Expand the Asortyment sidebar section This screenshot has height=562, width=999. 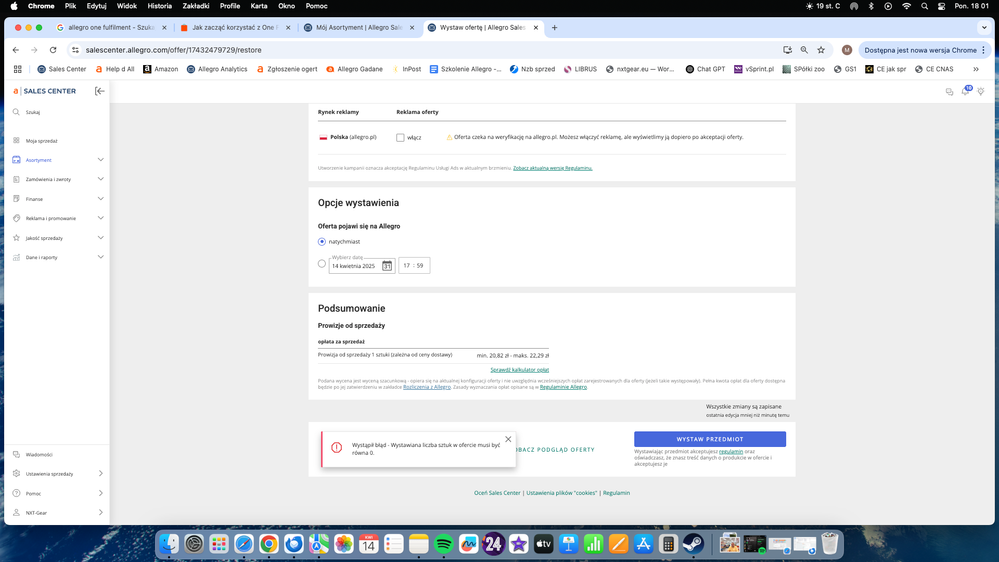pos(101,160)
